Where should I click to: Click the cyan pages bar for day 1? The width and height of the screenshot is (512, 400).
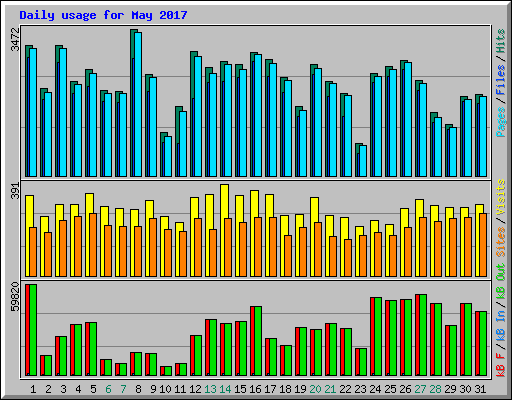click(x=33, y=112)
